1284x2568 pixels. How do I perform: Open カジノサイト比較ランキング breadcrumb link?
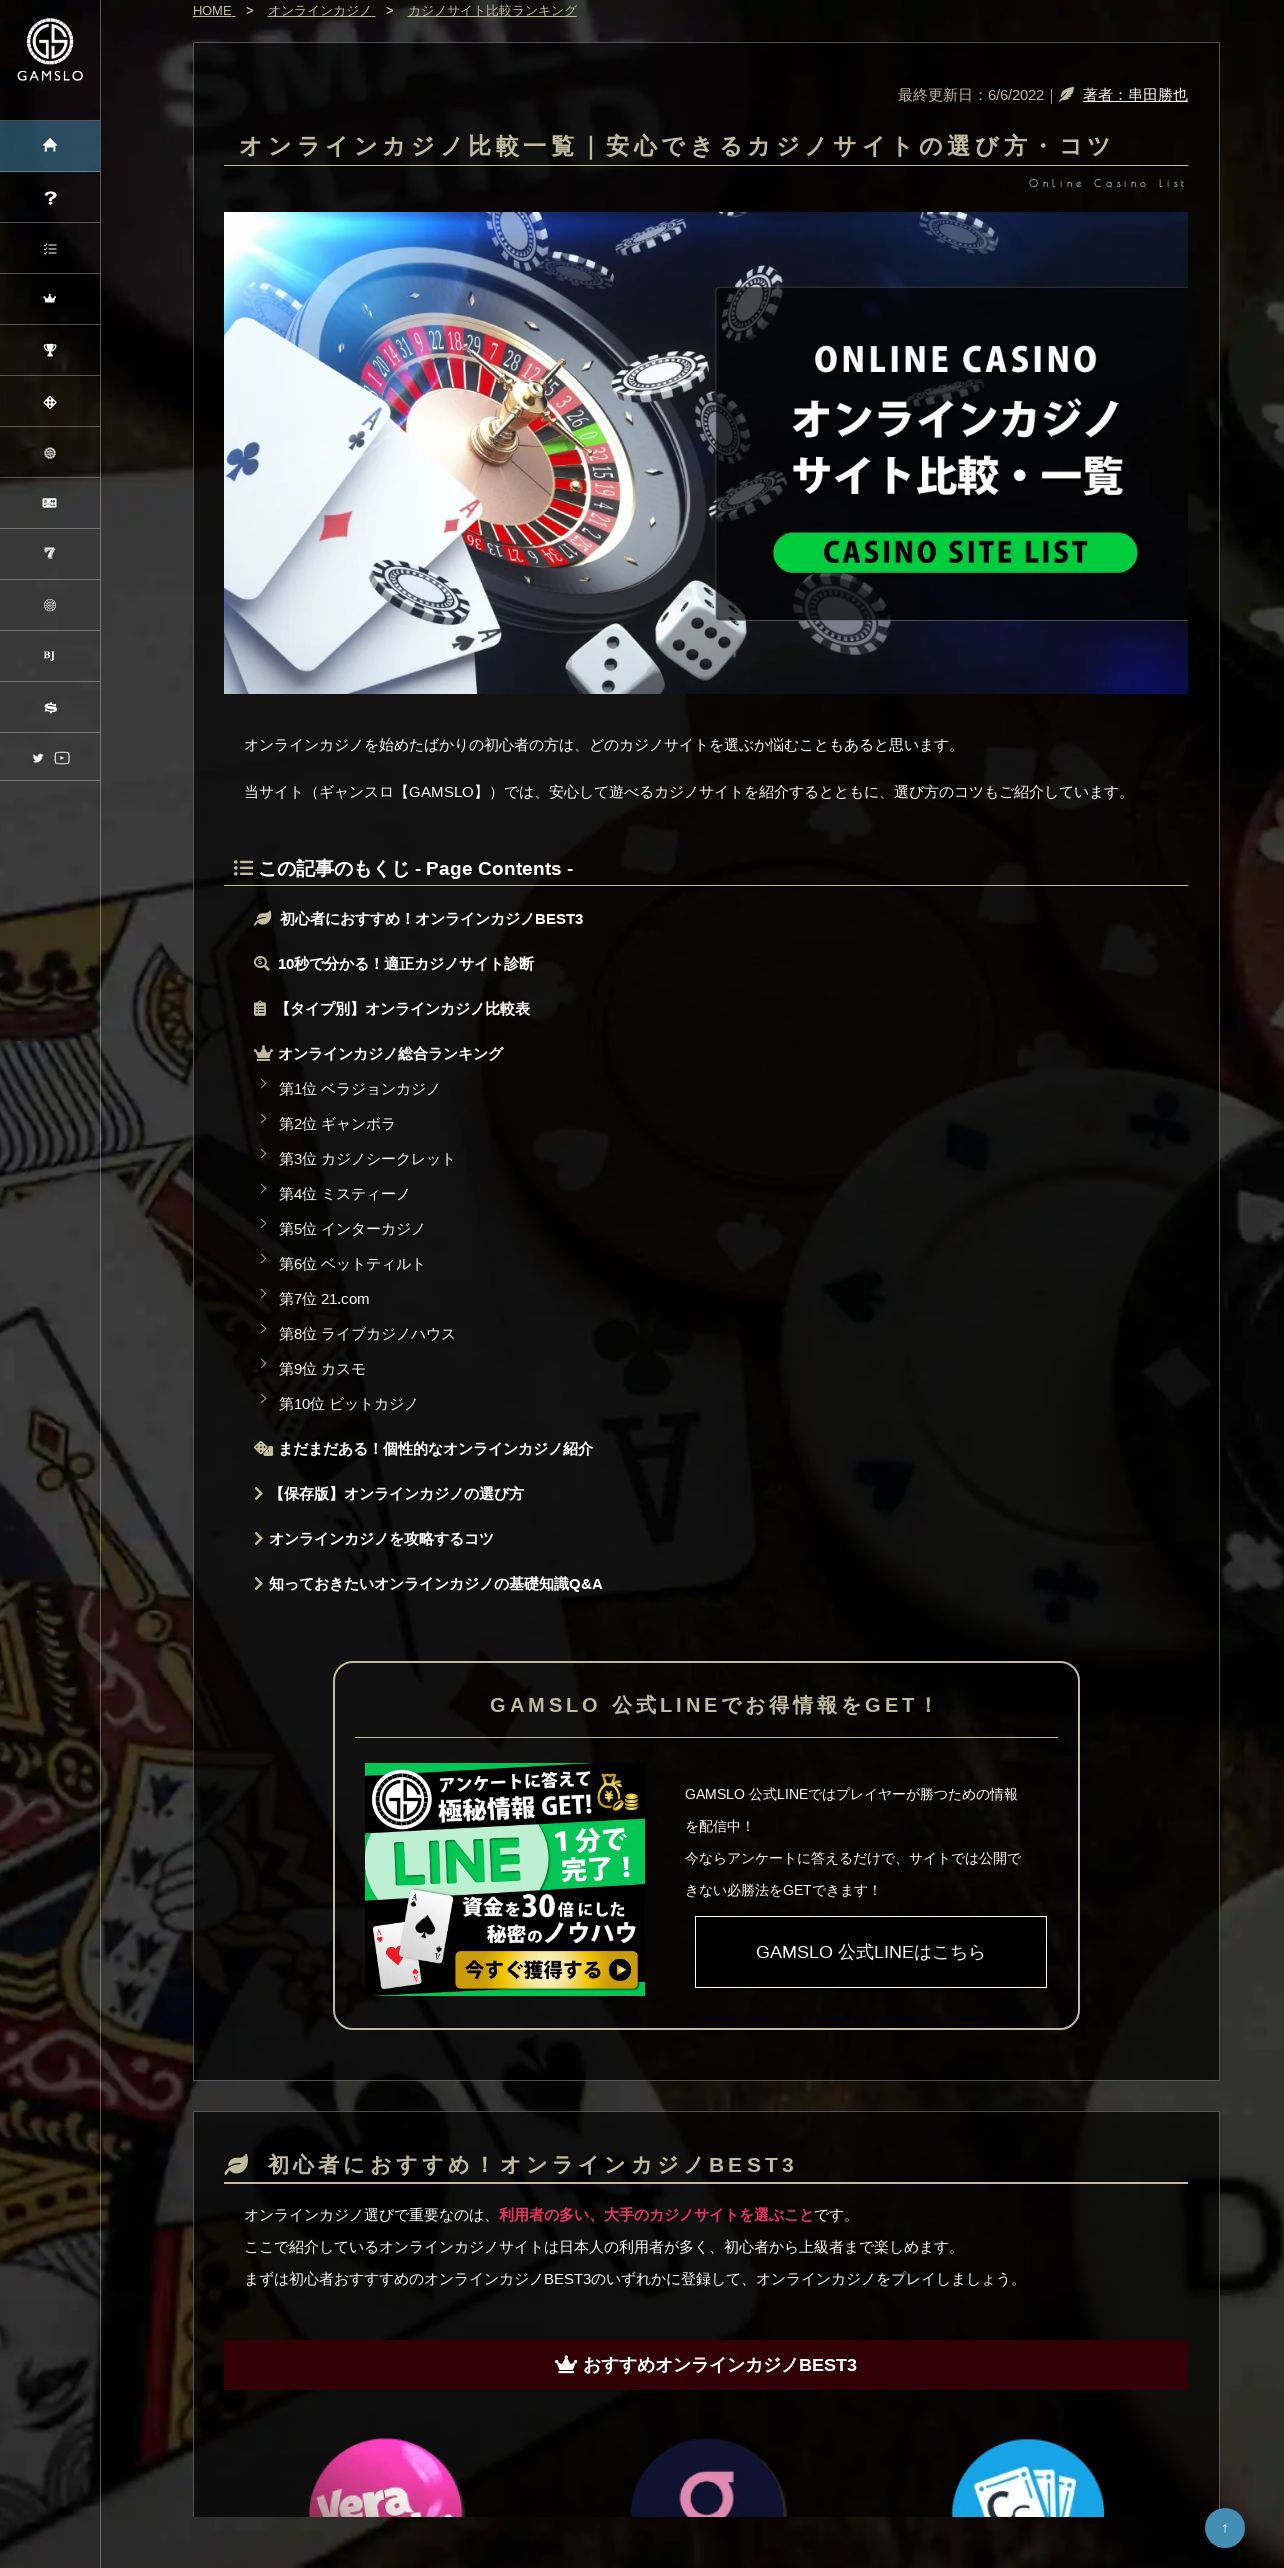(x=492, y=10)
